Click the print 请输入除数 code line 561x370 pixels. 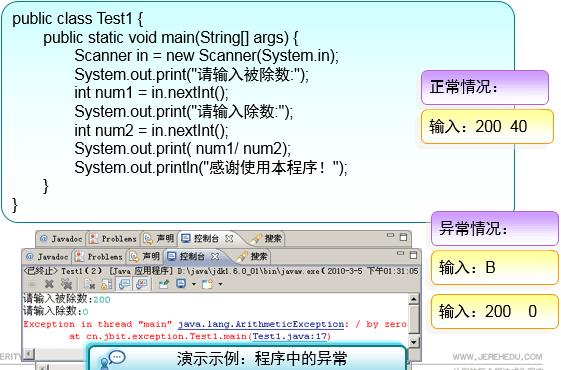(184, 112)
